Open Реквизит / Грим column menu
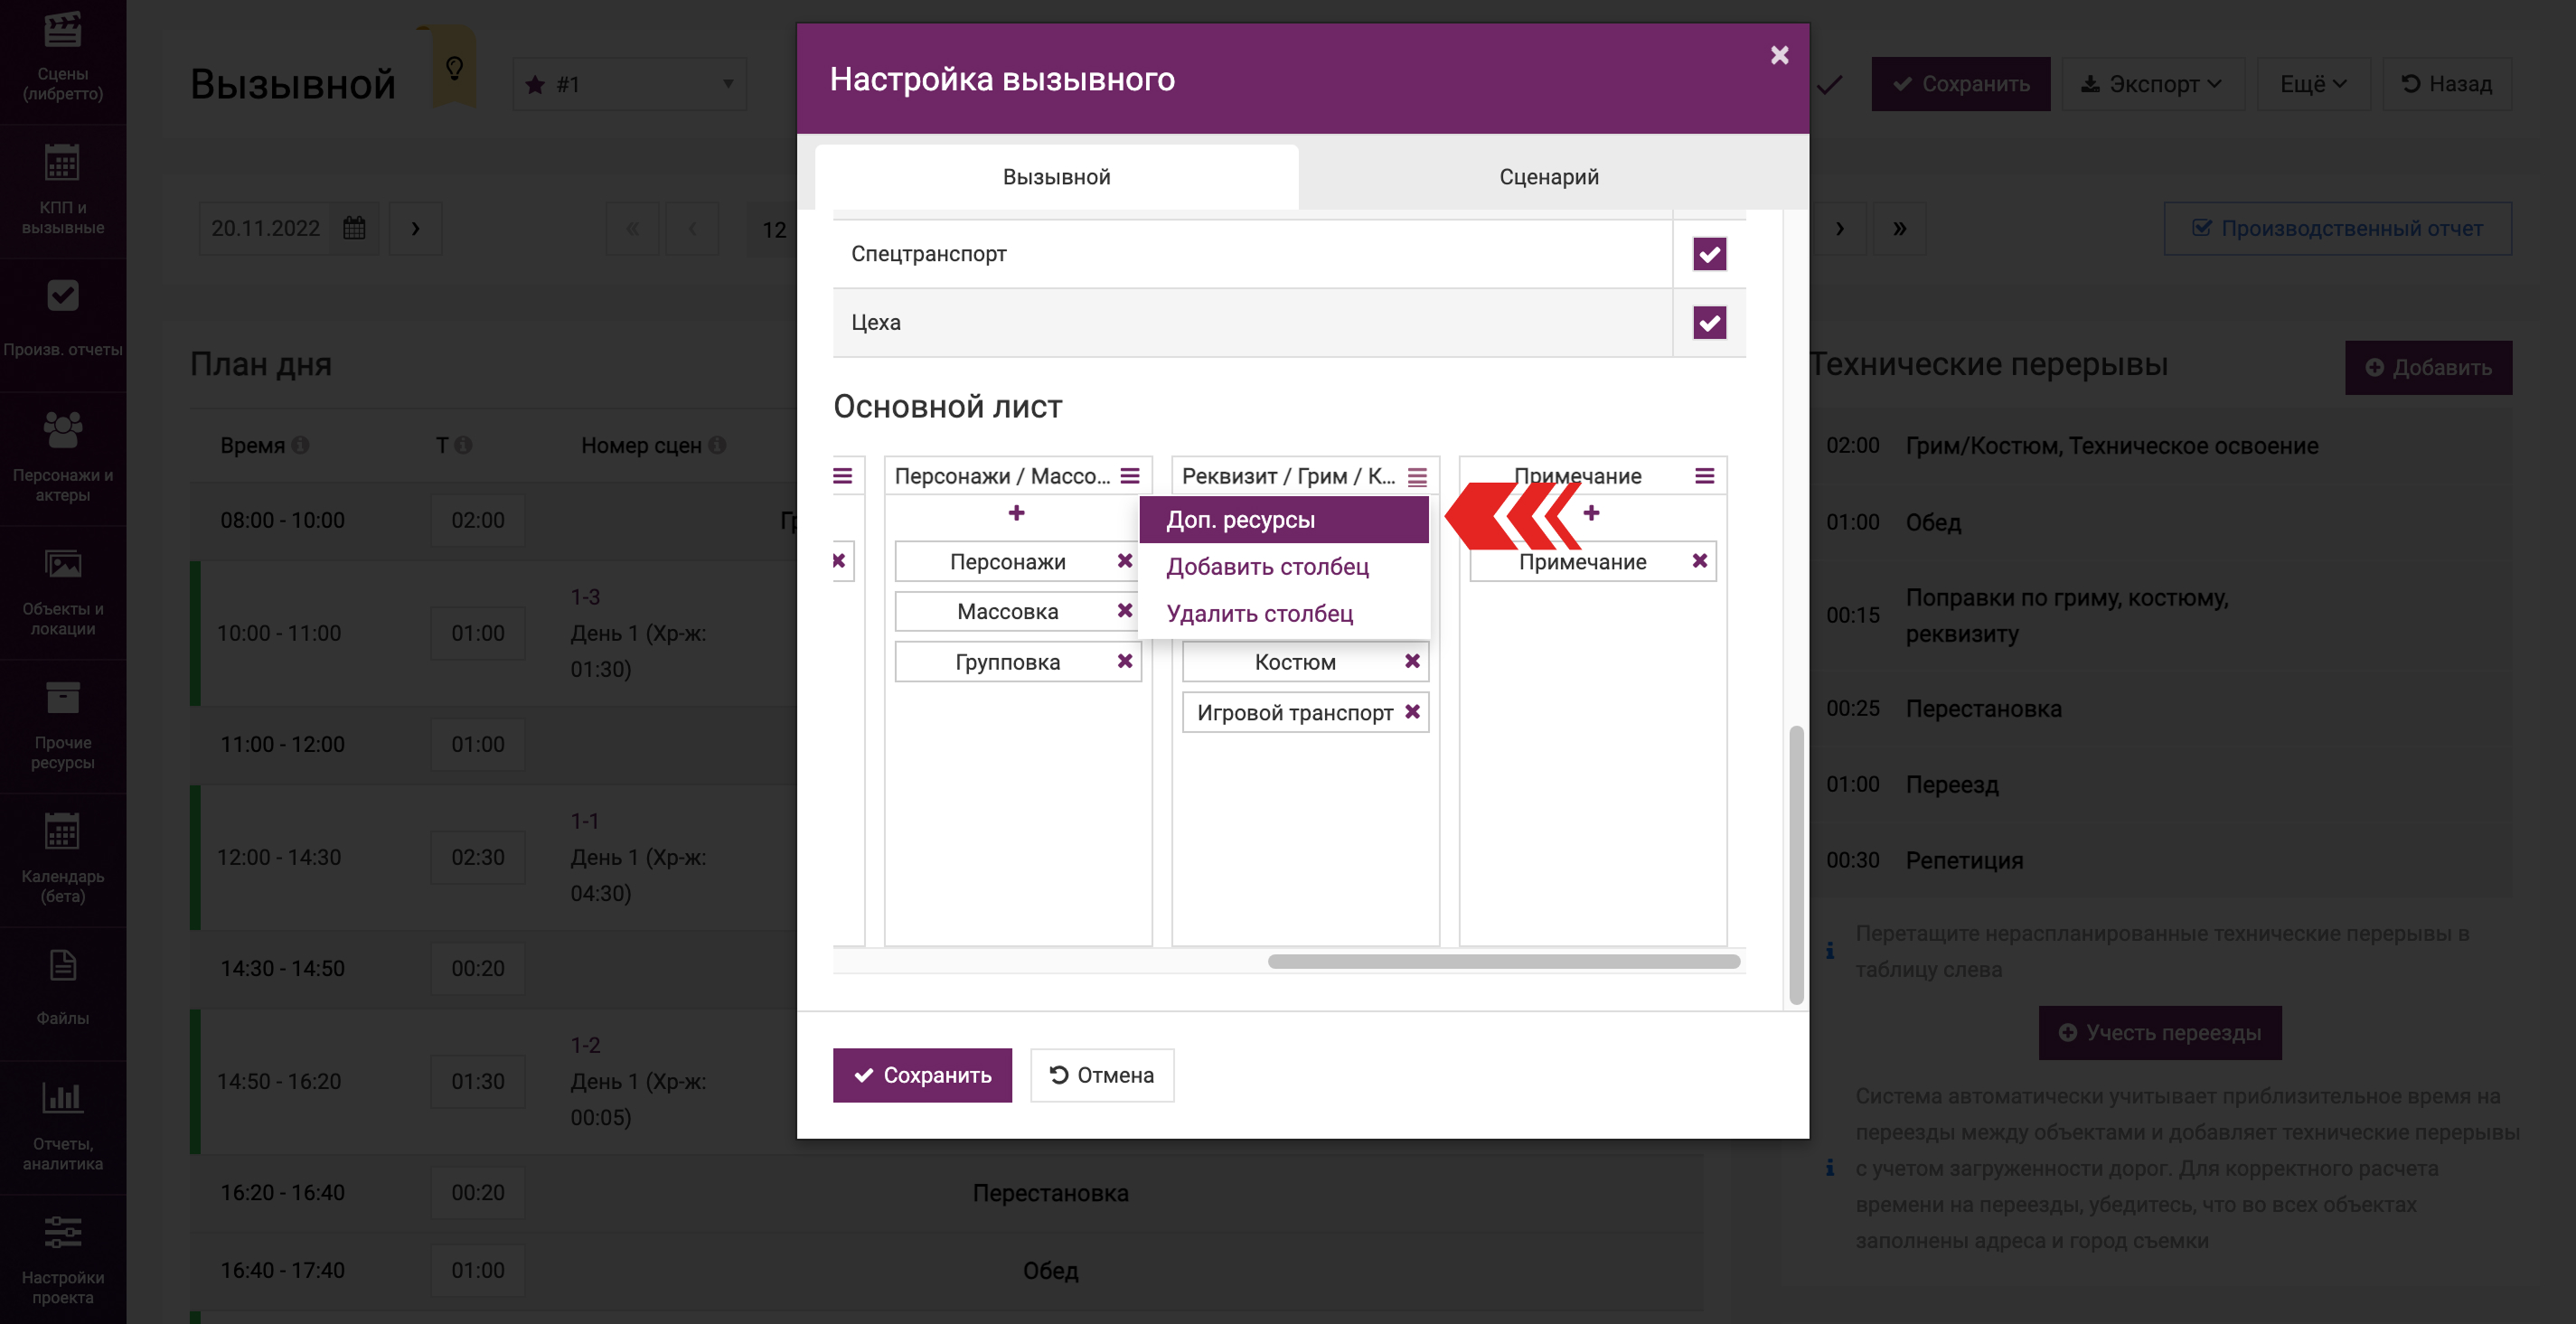 (1417, 476)
